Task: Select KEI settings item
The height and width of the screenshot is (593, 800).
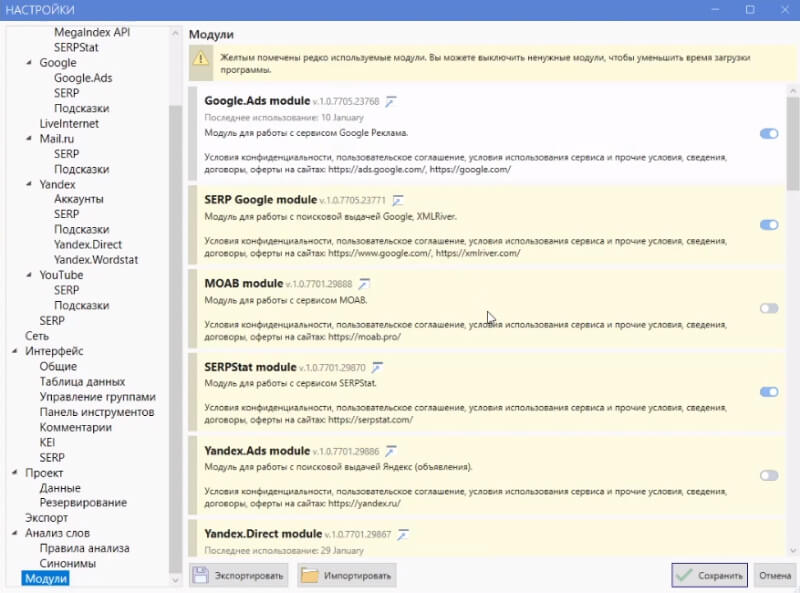Action: coord(47,442)
